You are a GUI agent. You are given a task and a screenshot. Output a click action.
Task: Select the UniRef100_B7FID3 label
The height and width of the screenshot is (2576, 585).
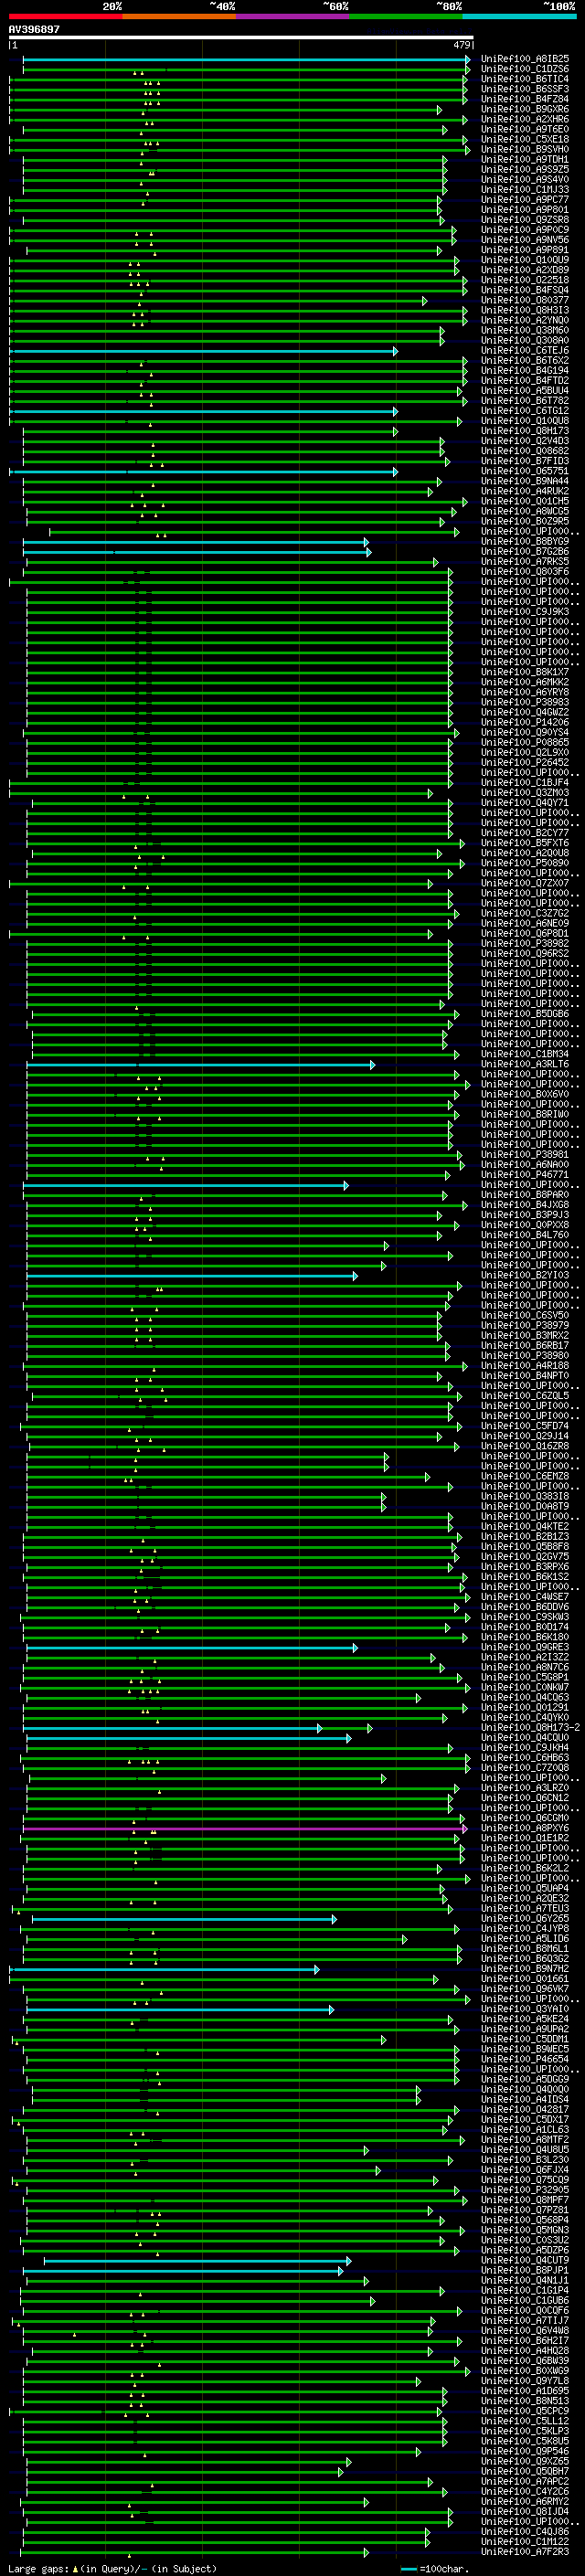point(524,461)
